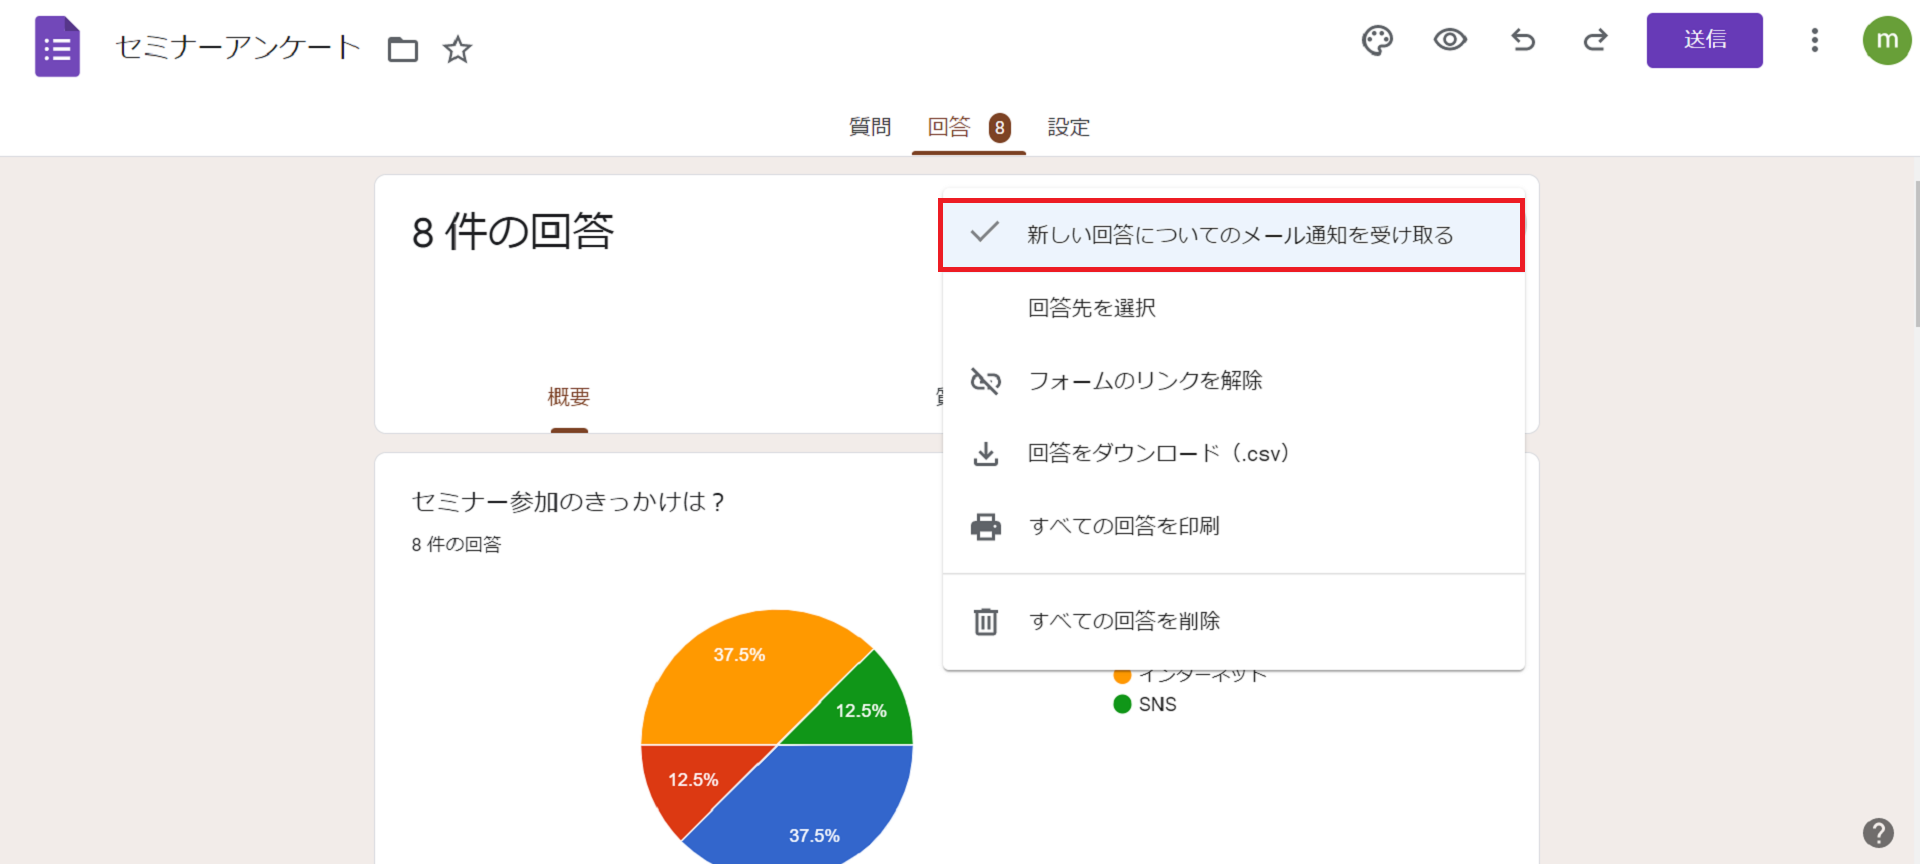Select すべての回答を印刷 option
Screen dimensions: 1920x864
point(1124,526)
